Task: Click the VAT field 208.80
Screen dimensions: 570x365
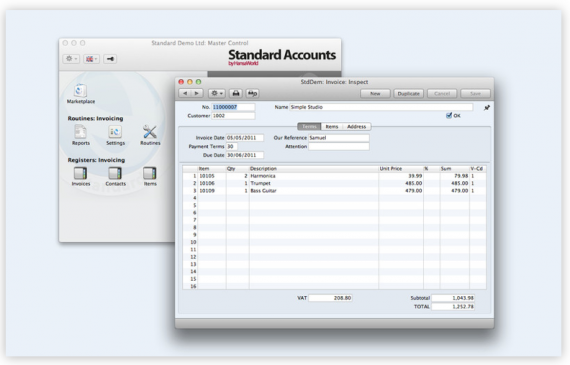Action: pyautogui.click(x=330, y=298)
